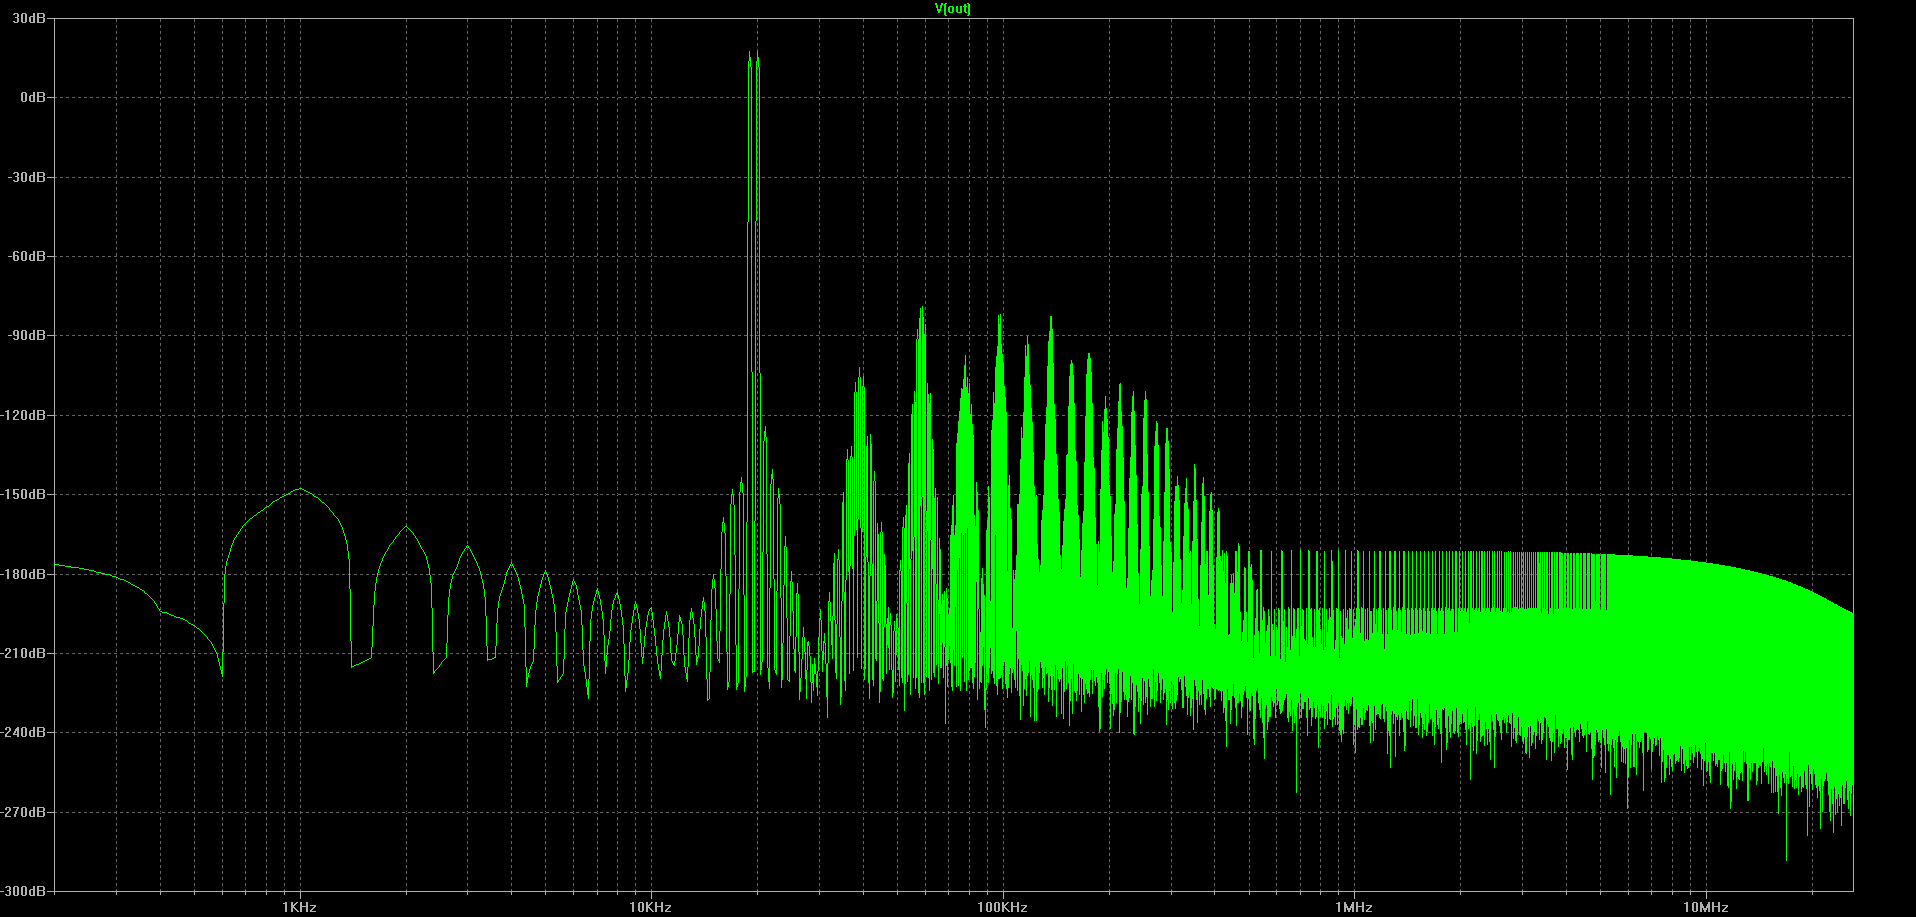Click the 10MHz frequency axis label

click(x=1705, y=907)
